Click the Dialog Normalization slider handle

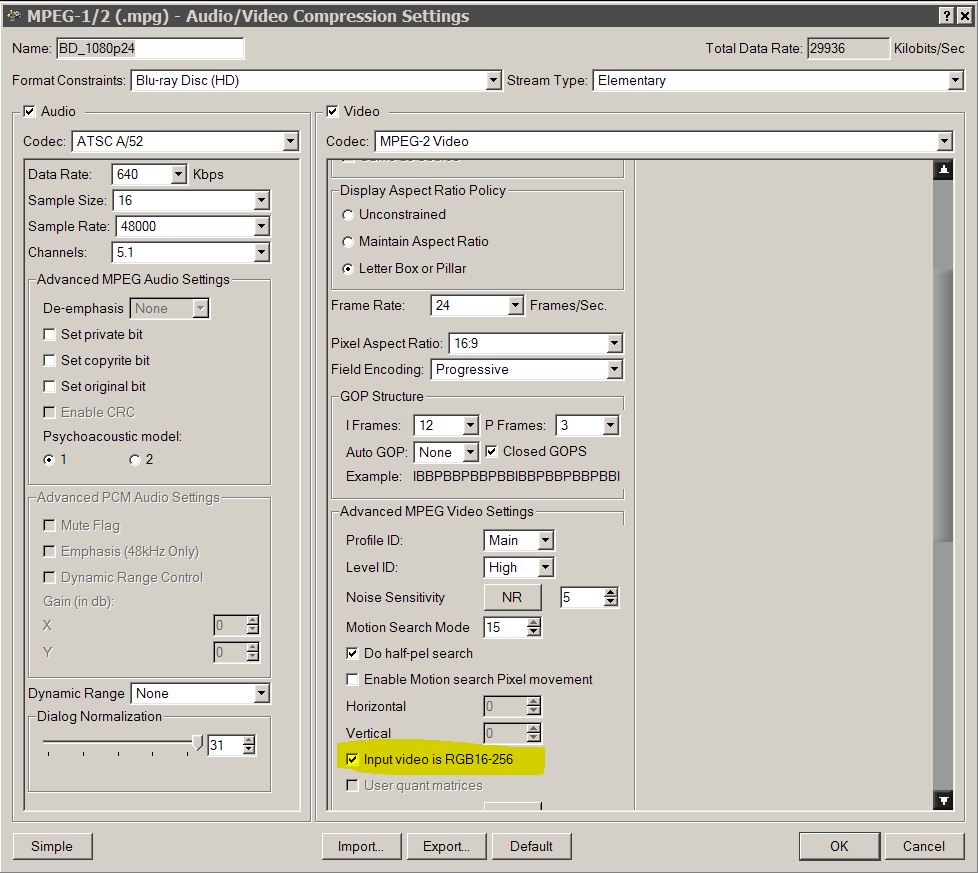pos(198,742)
